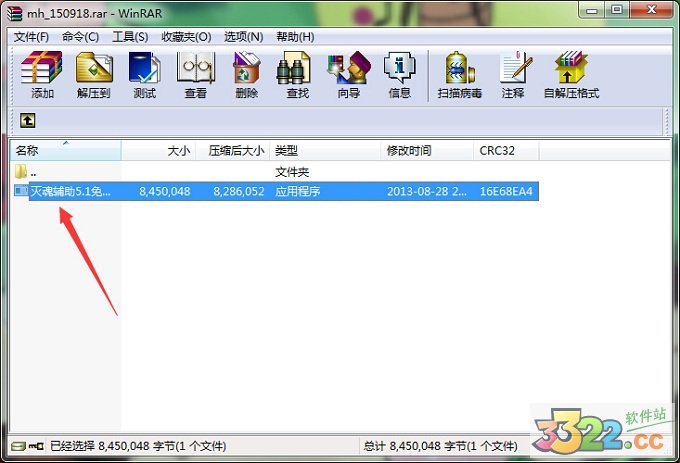Click the 灭魂辅助5.1 application file icon
The height and width of the screenshot is (463, 680).
[x=21, y=190]
